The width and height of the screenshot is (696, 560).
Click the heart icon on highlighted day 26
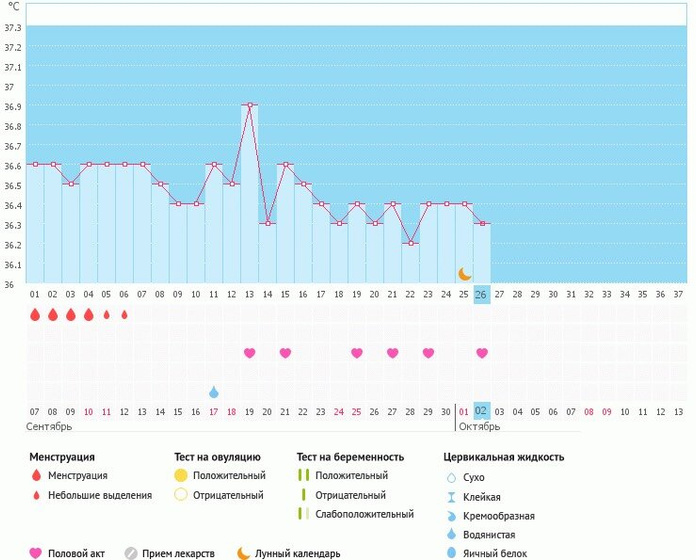482,353
